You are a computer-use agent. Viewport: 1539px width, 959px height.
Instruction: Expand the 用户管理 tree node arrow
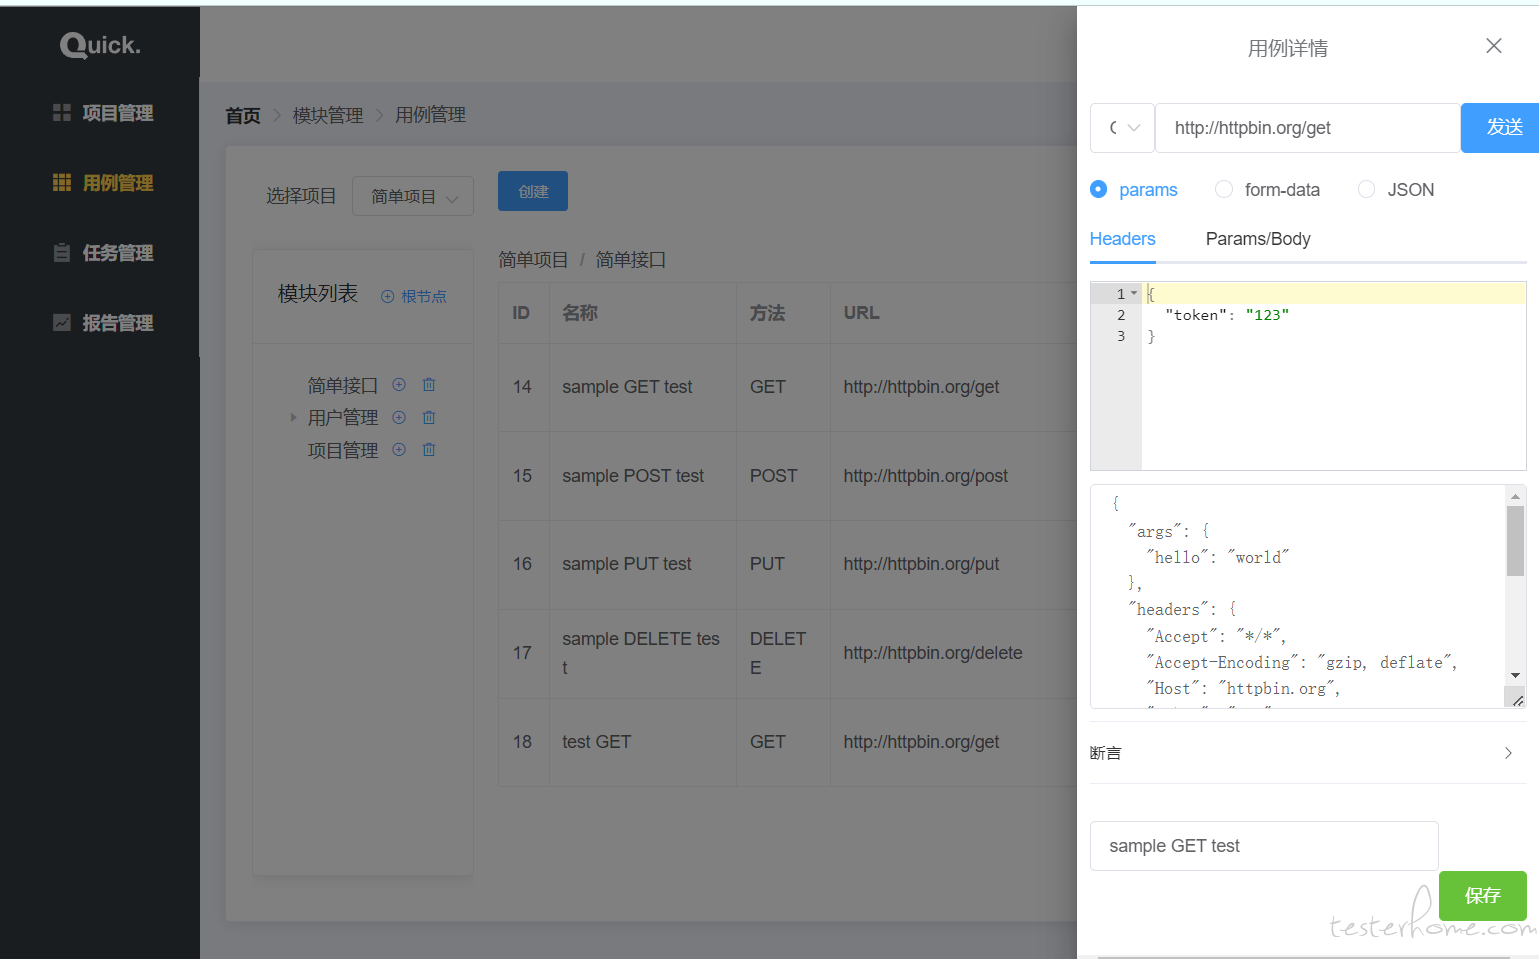point(293,418)
